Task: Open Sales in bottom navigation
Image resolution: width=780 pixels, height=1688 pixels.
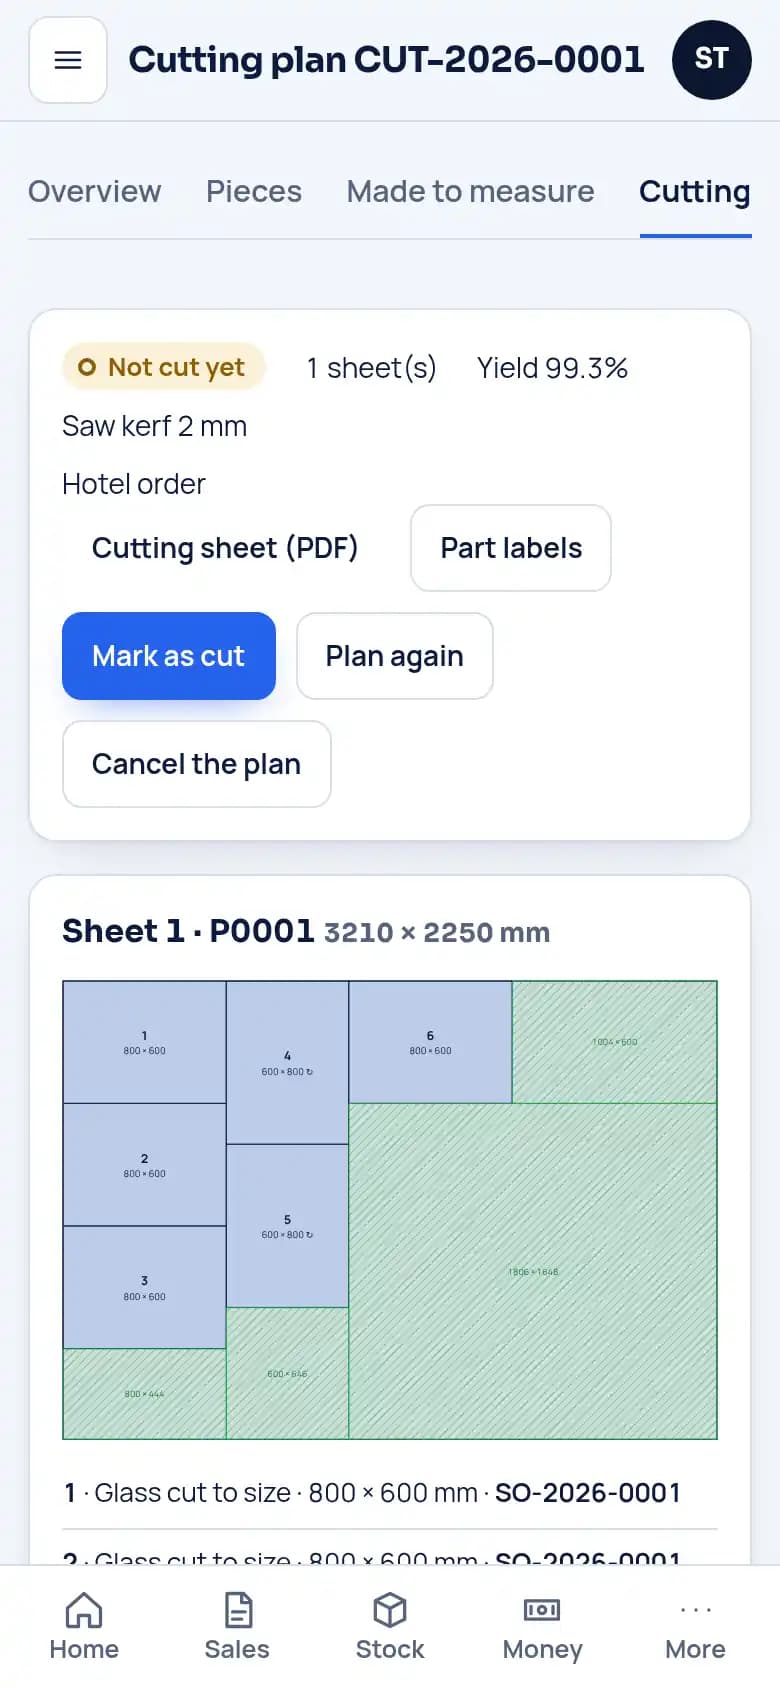Action: point(237,1627)
